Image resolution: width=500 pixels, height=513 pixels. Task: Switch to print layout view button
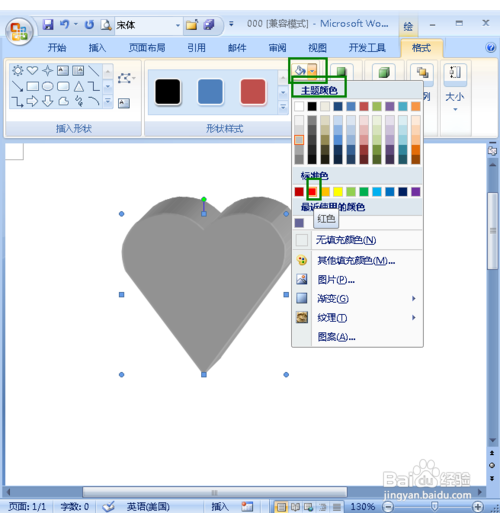[x=281, y=507]
